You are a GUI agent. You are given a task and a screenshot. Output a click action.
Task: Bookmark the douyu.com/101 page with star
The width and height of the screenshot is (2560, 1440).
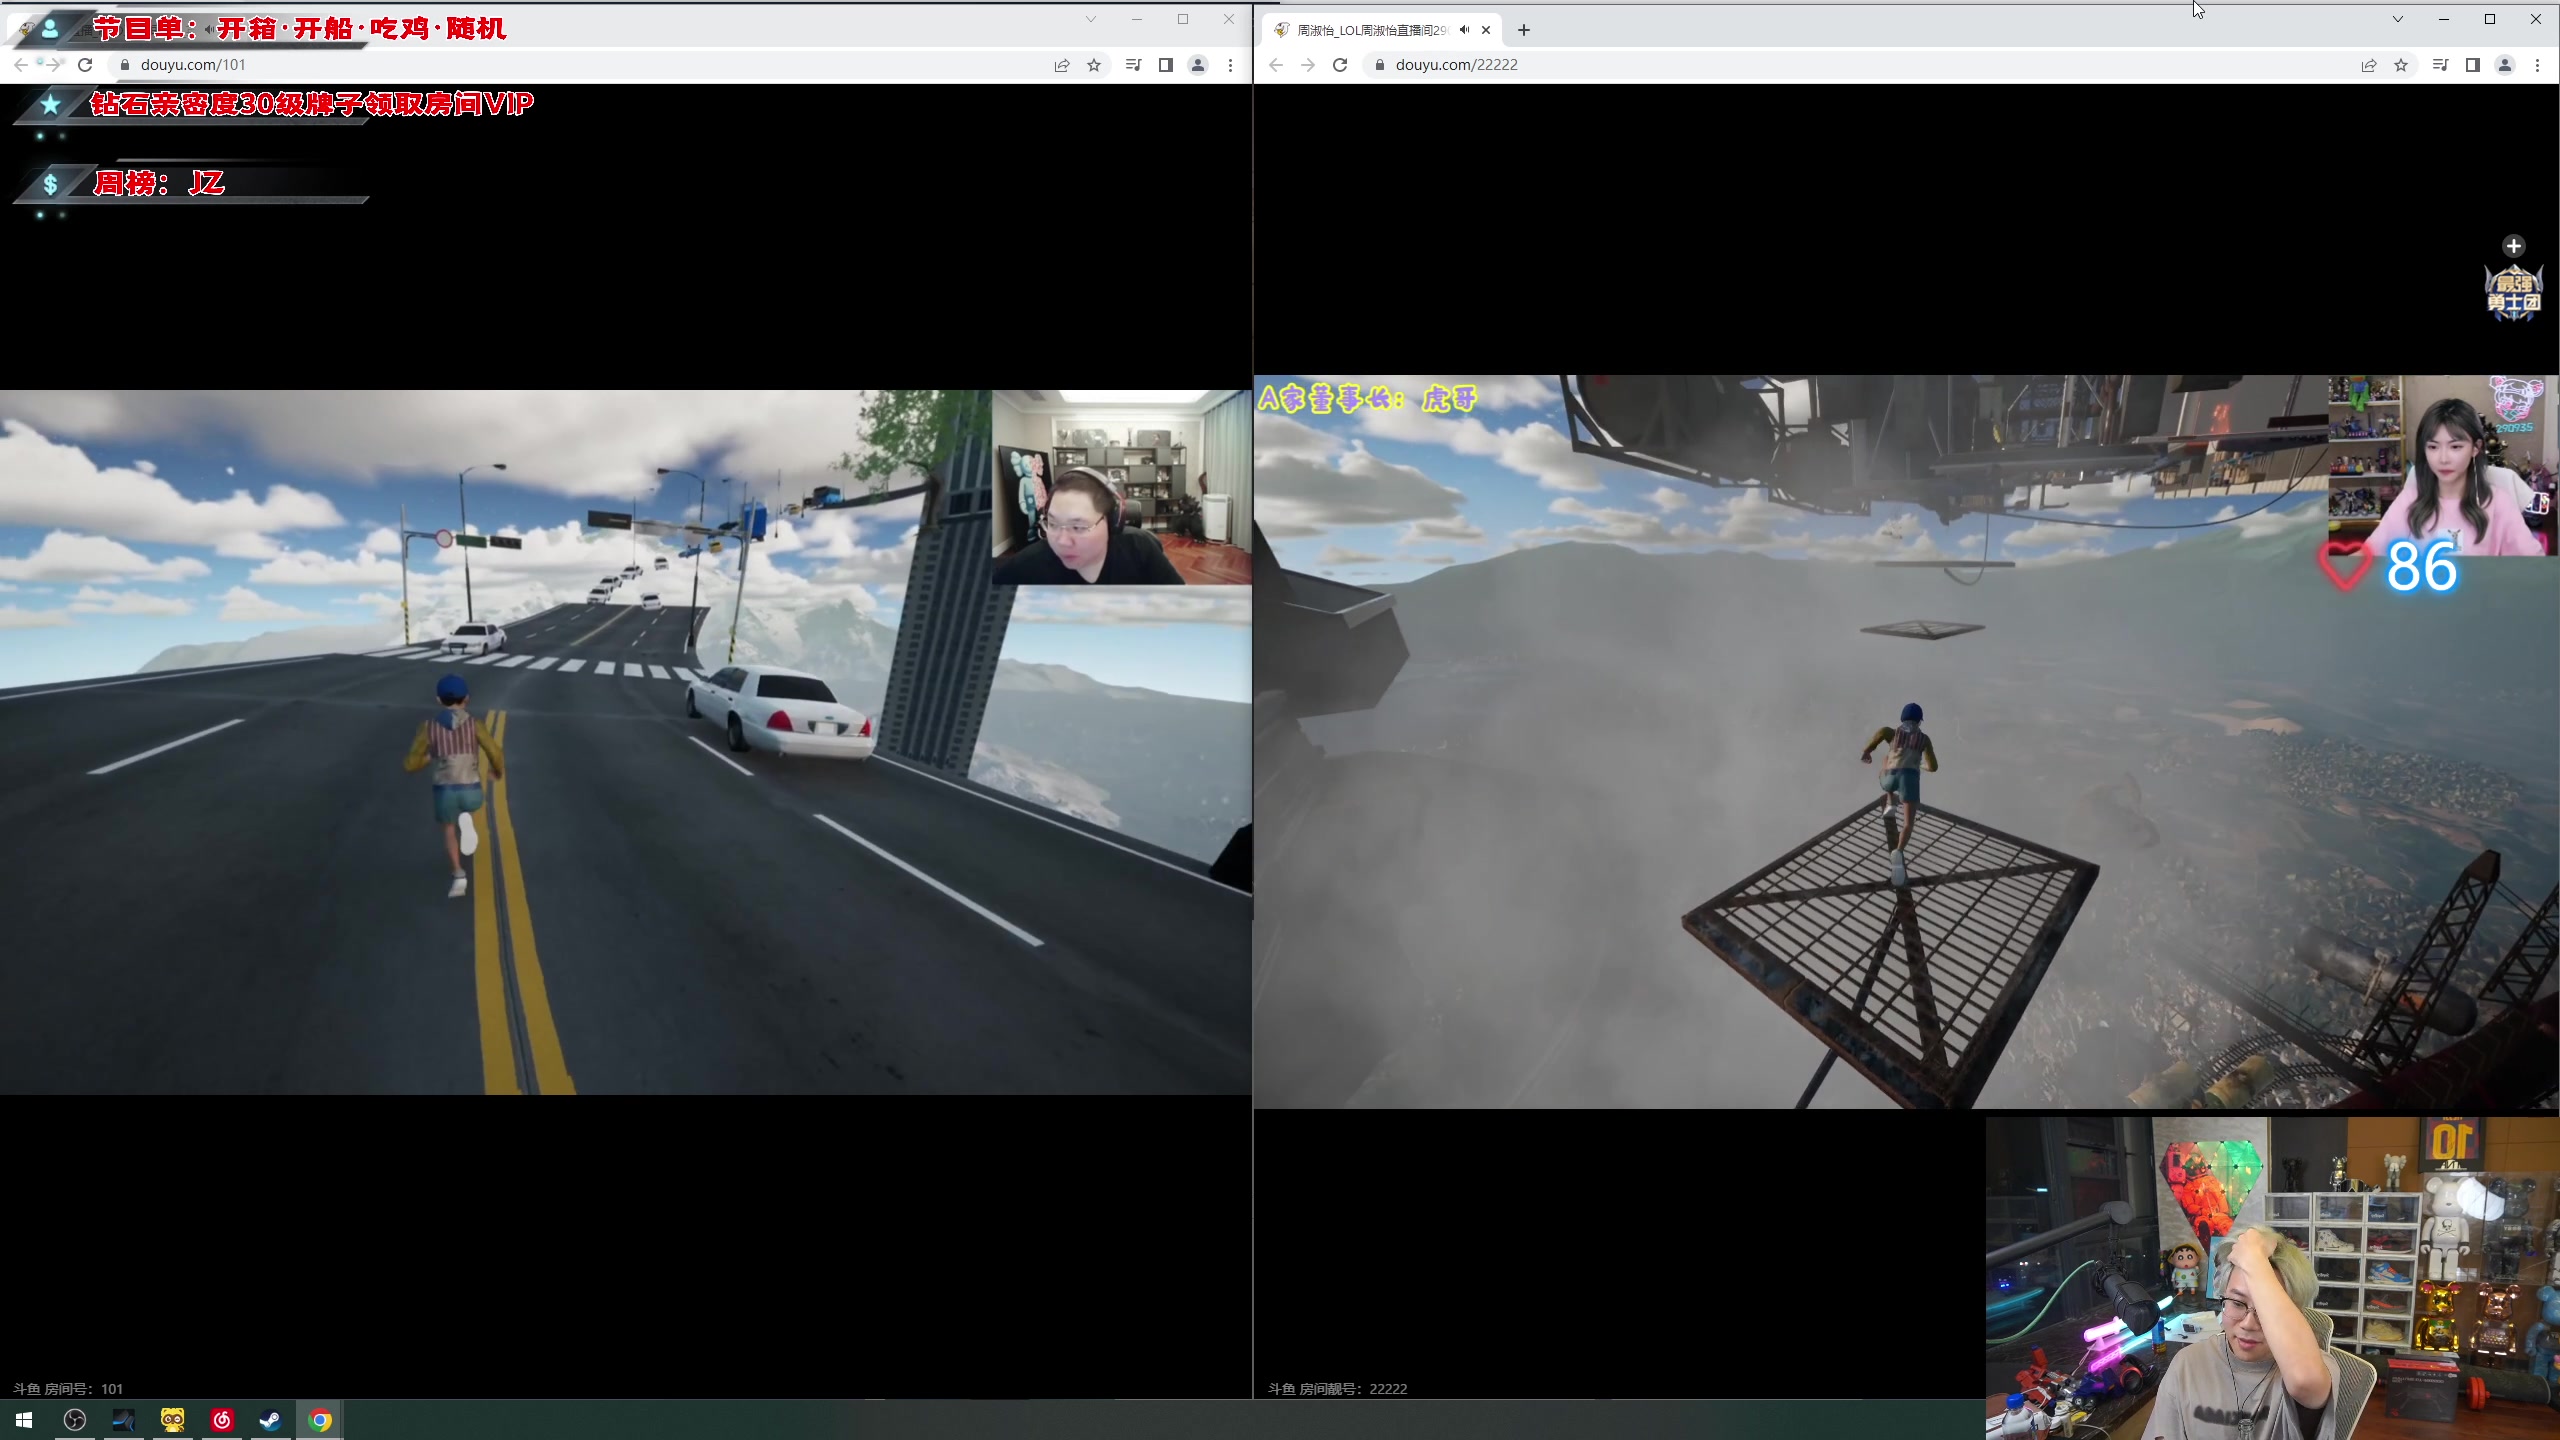click(1094, 65)
